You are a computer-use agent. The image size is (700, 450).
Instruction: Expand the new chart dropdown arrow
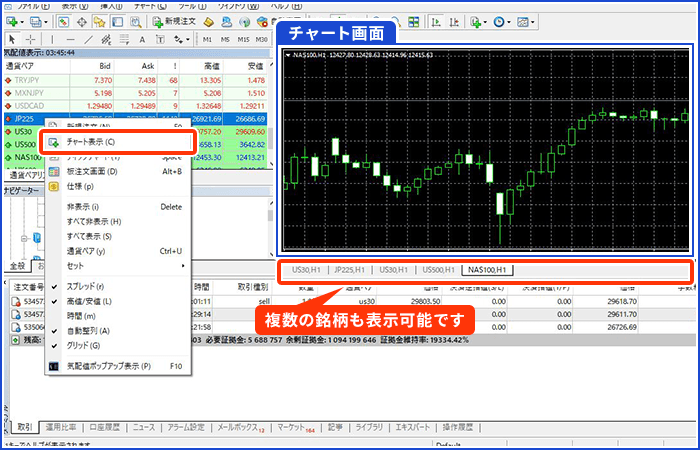pyautogui.click(x=22, y=22)
